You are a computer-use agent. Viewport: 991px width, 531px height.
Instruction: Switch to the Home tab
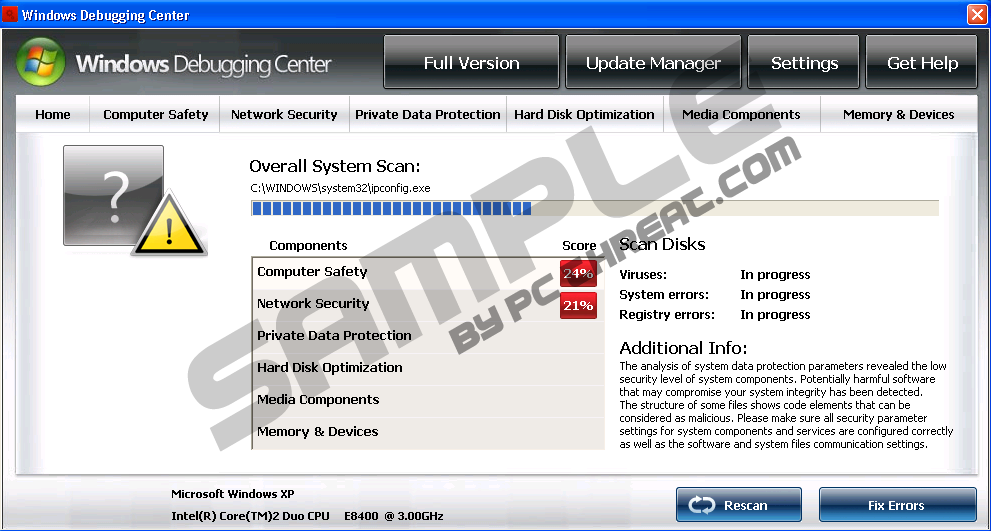point(53,115)
